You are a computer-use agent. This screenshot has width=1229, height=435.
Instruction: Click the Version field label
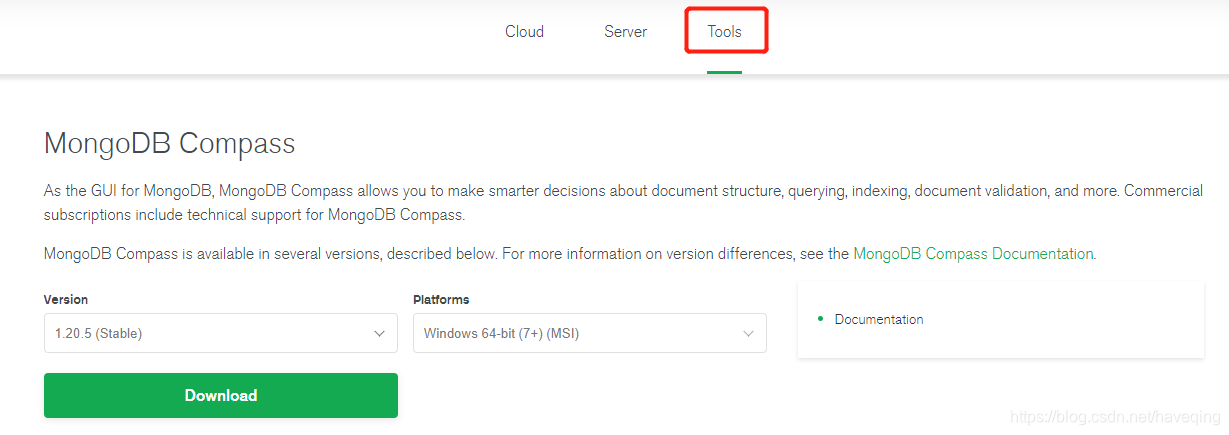(66, 299)
